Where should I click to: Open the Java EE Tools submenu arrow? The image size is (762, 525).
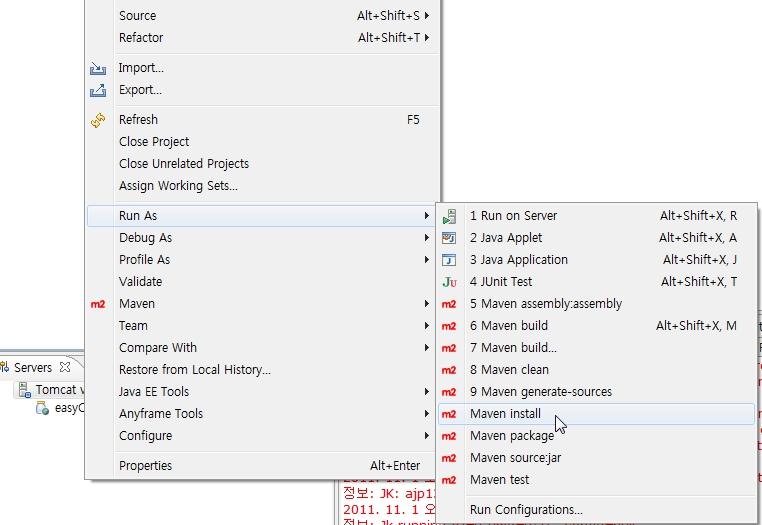tap(427, 392)
